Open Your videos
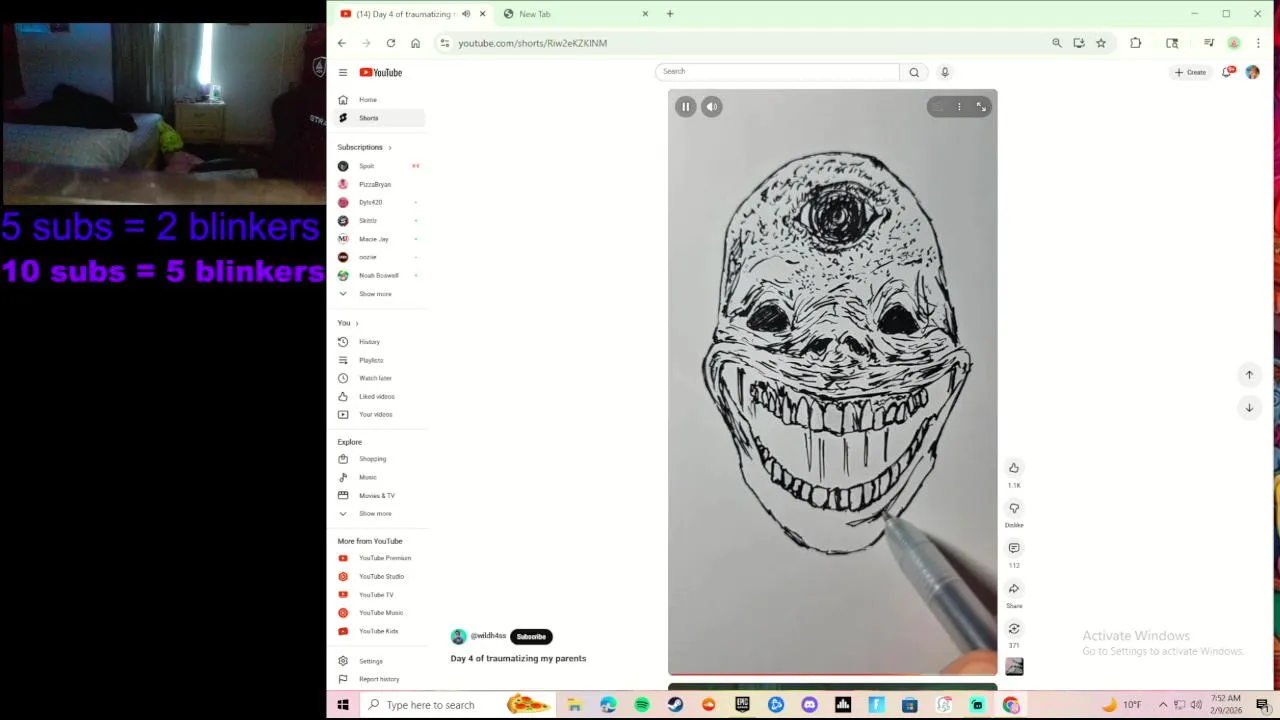Screen dimensions: 1280x720 380,414
